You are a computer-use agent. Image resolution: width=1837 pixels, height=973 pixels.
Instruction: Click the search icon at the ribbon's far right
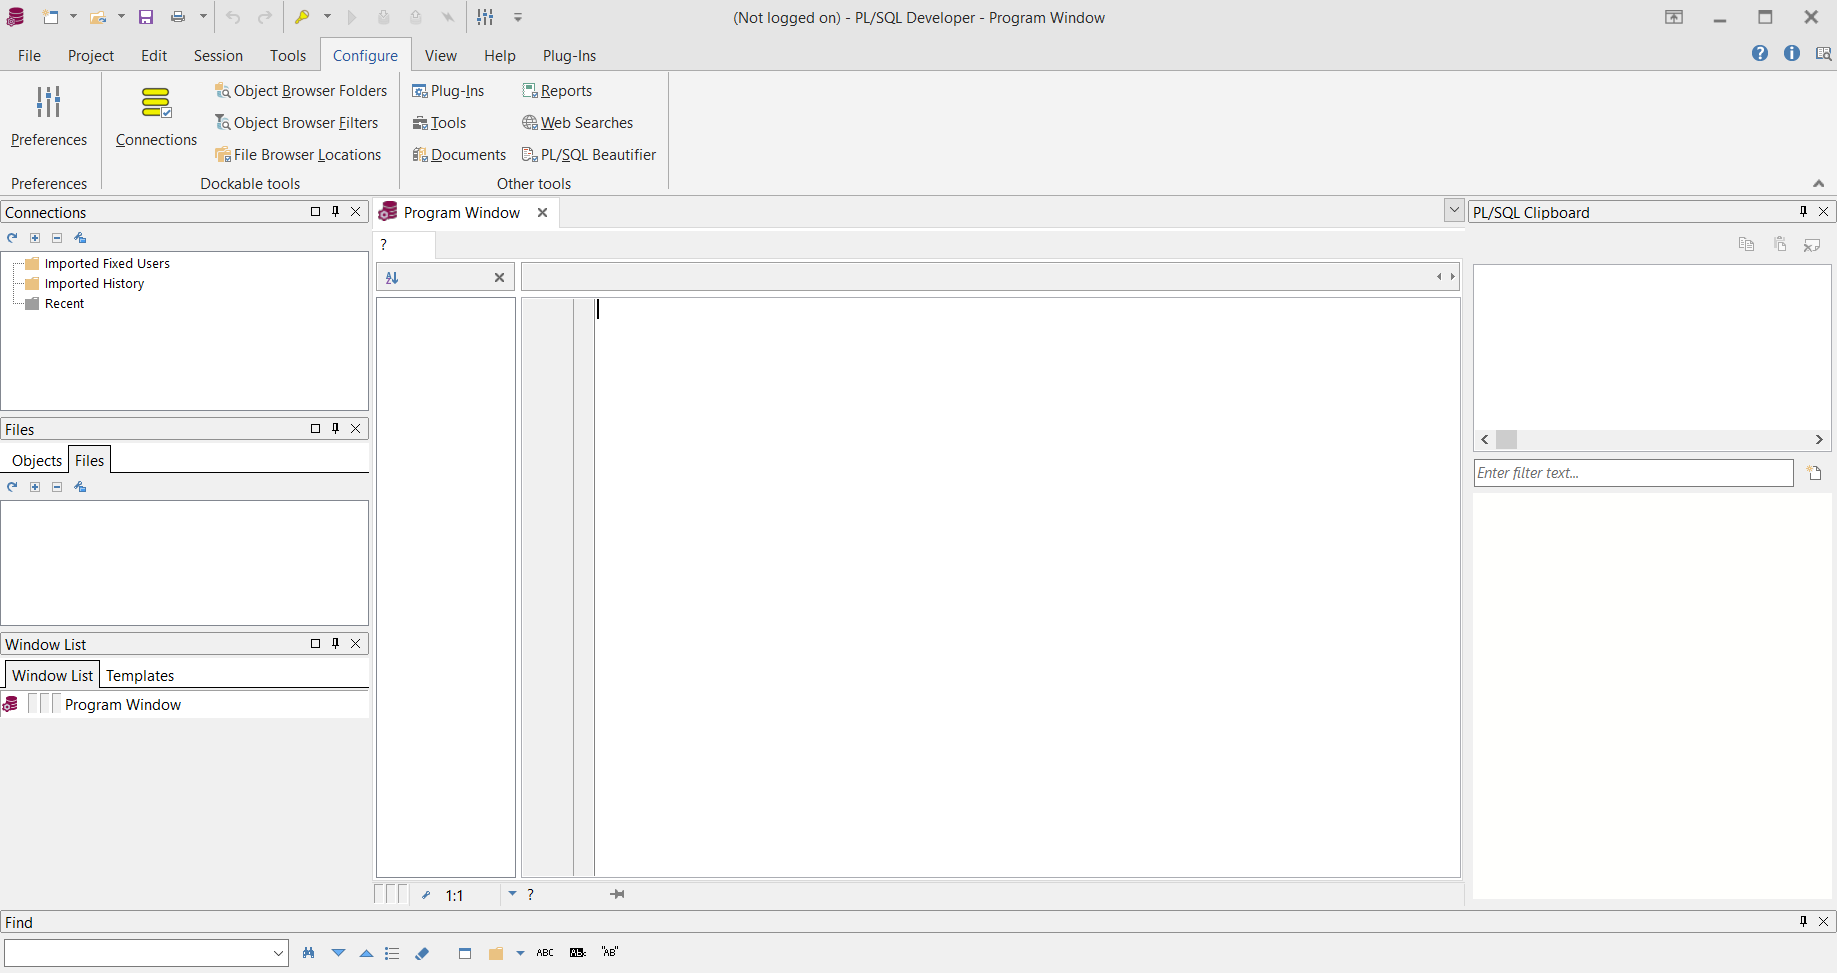1824,54
